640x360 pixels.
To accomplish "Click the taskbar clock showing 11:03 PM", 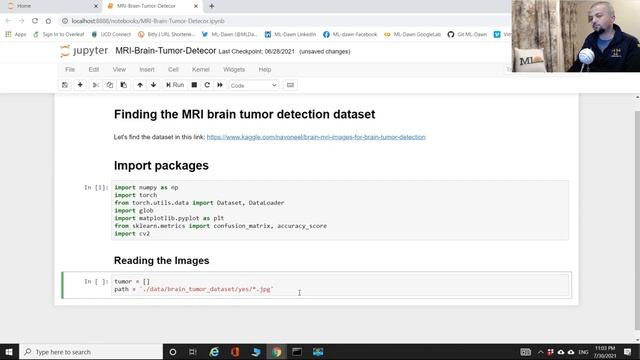I will pyautogui.click(x=605, y=352).
